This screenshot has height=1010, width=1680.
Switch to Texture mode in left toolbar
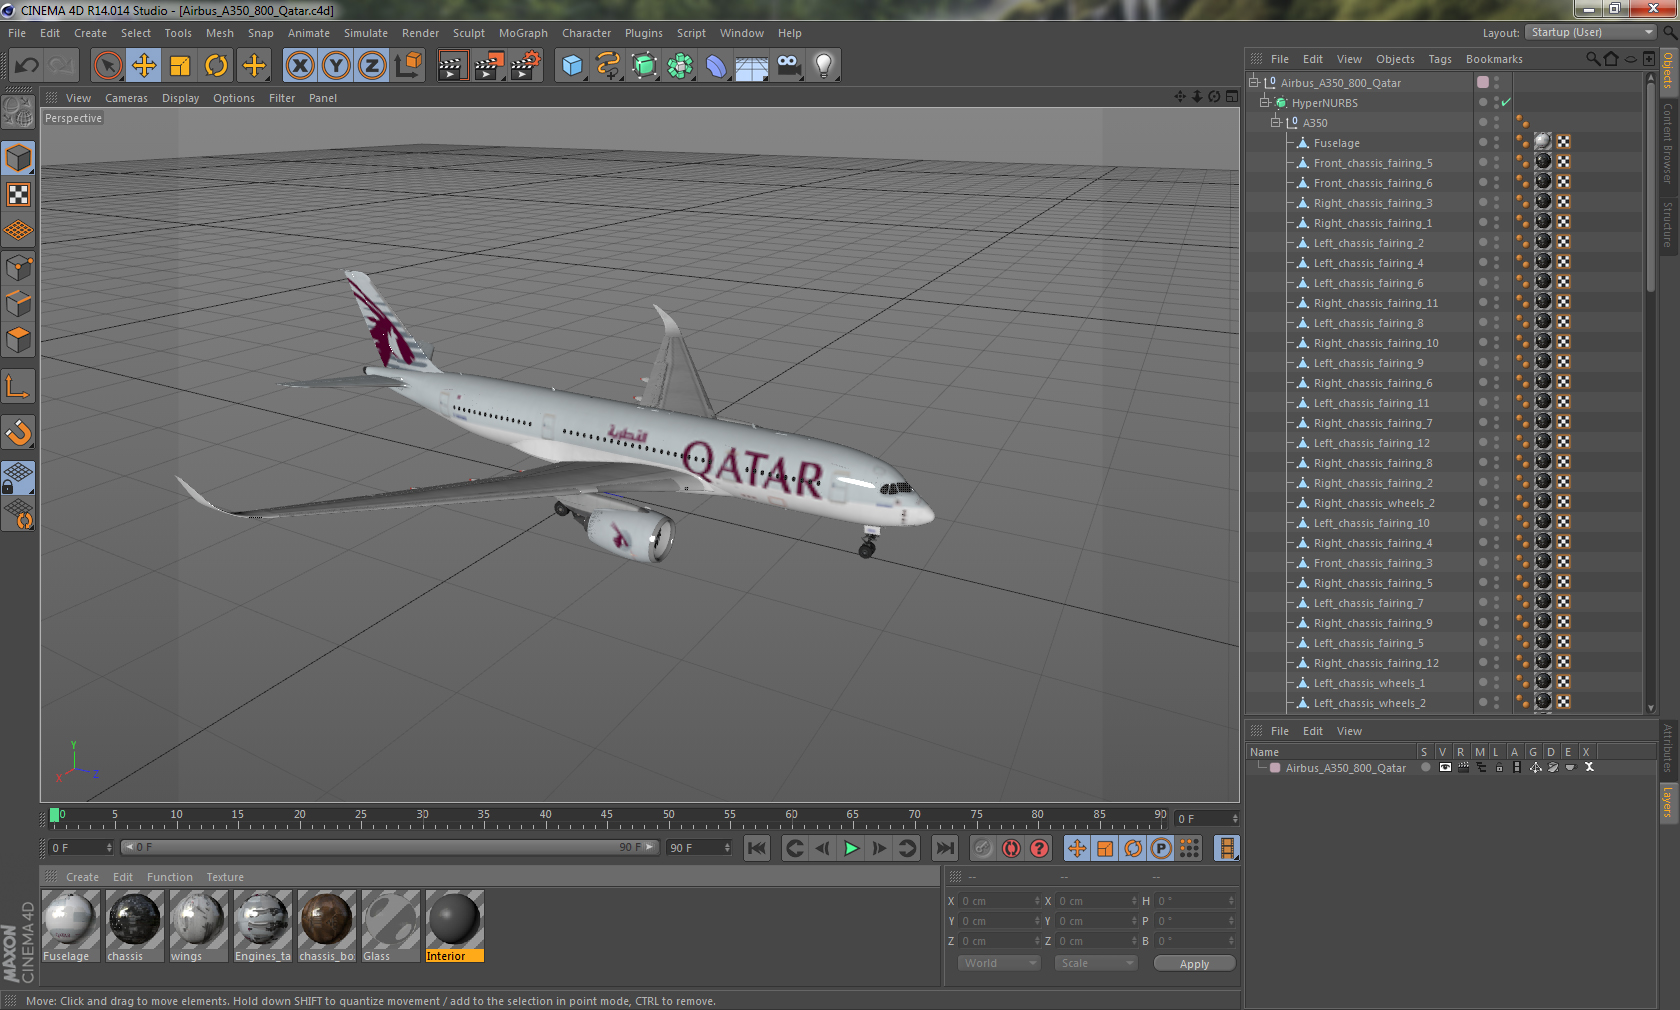click(x=18, y=194)
